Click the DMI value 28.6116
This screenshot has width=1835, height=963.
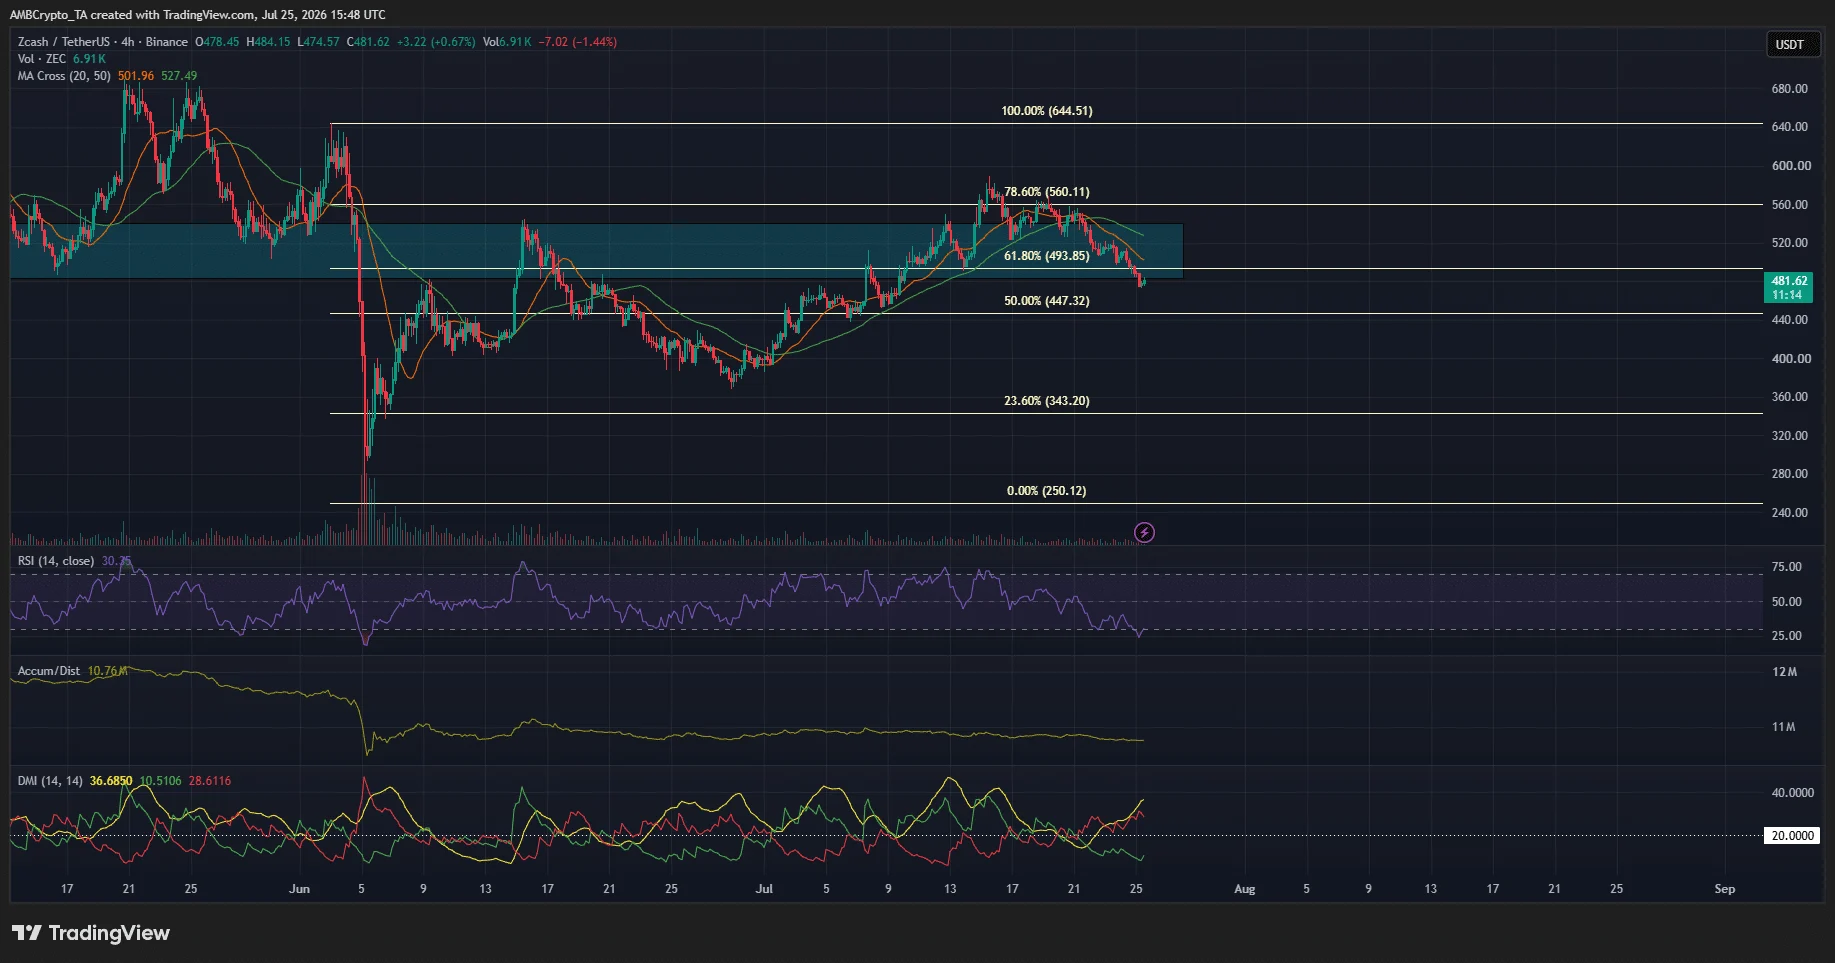[x=210, y=781]
